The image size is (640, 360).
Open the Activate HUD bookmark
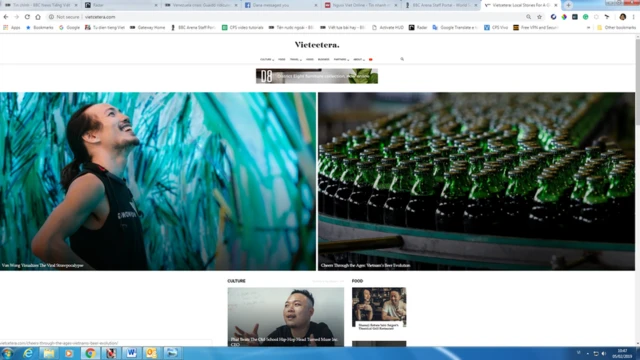coord(388,27)
